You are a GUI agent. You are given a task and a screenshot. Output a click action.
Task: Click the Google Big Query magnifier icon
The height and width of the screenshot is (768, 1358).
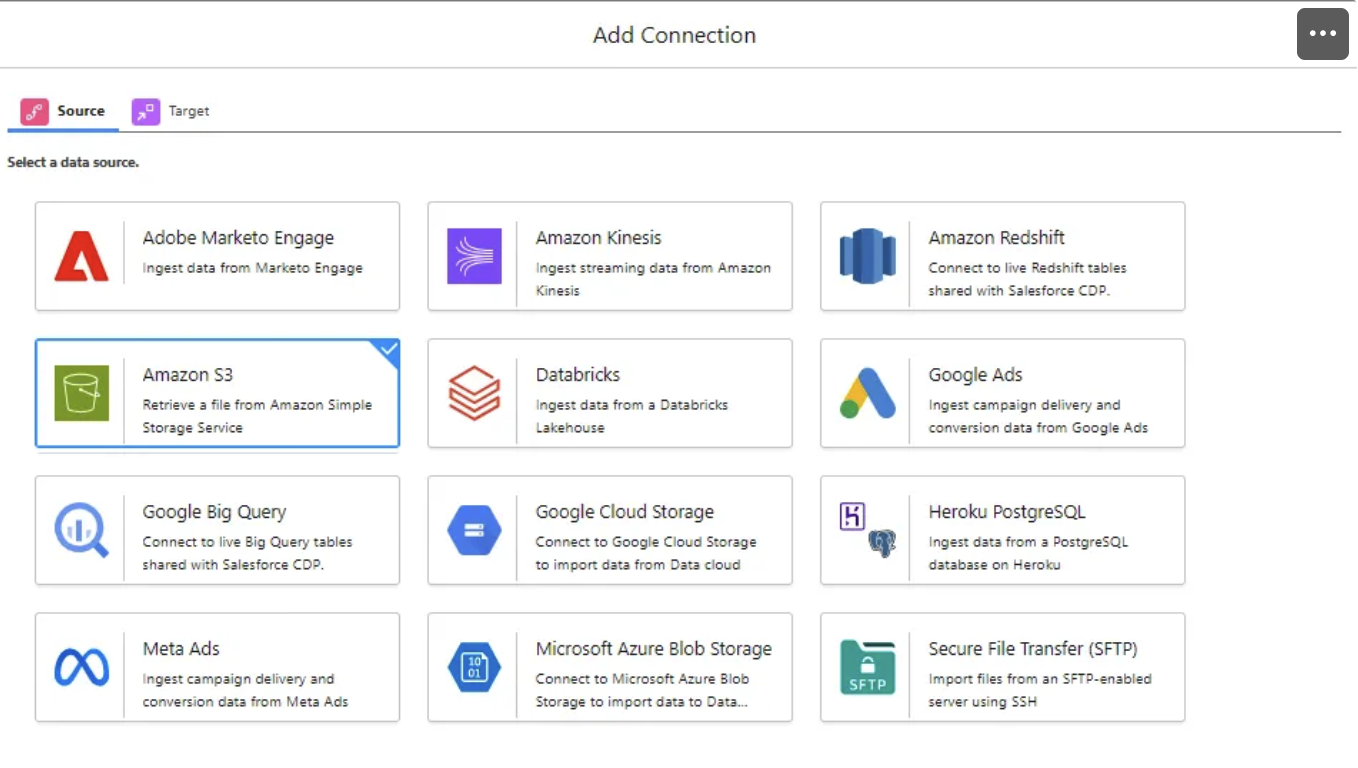80,529
